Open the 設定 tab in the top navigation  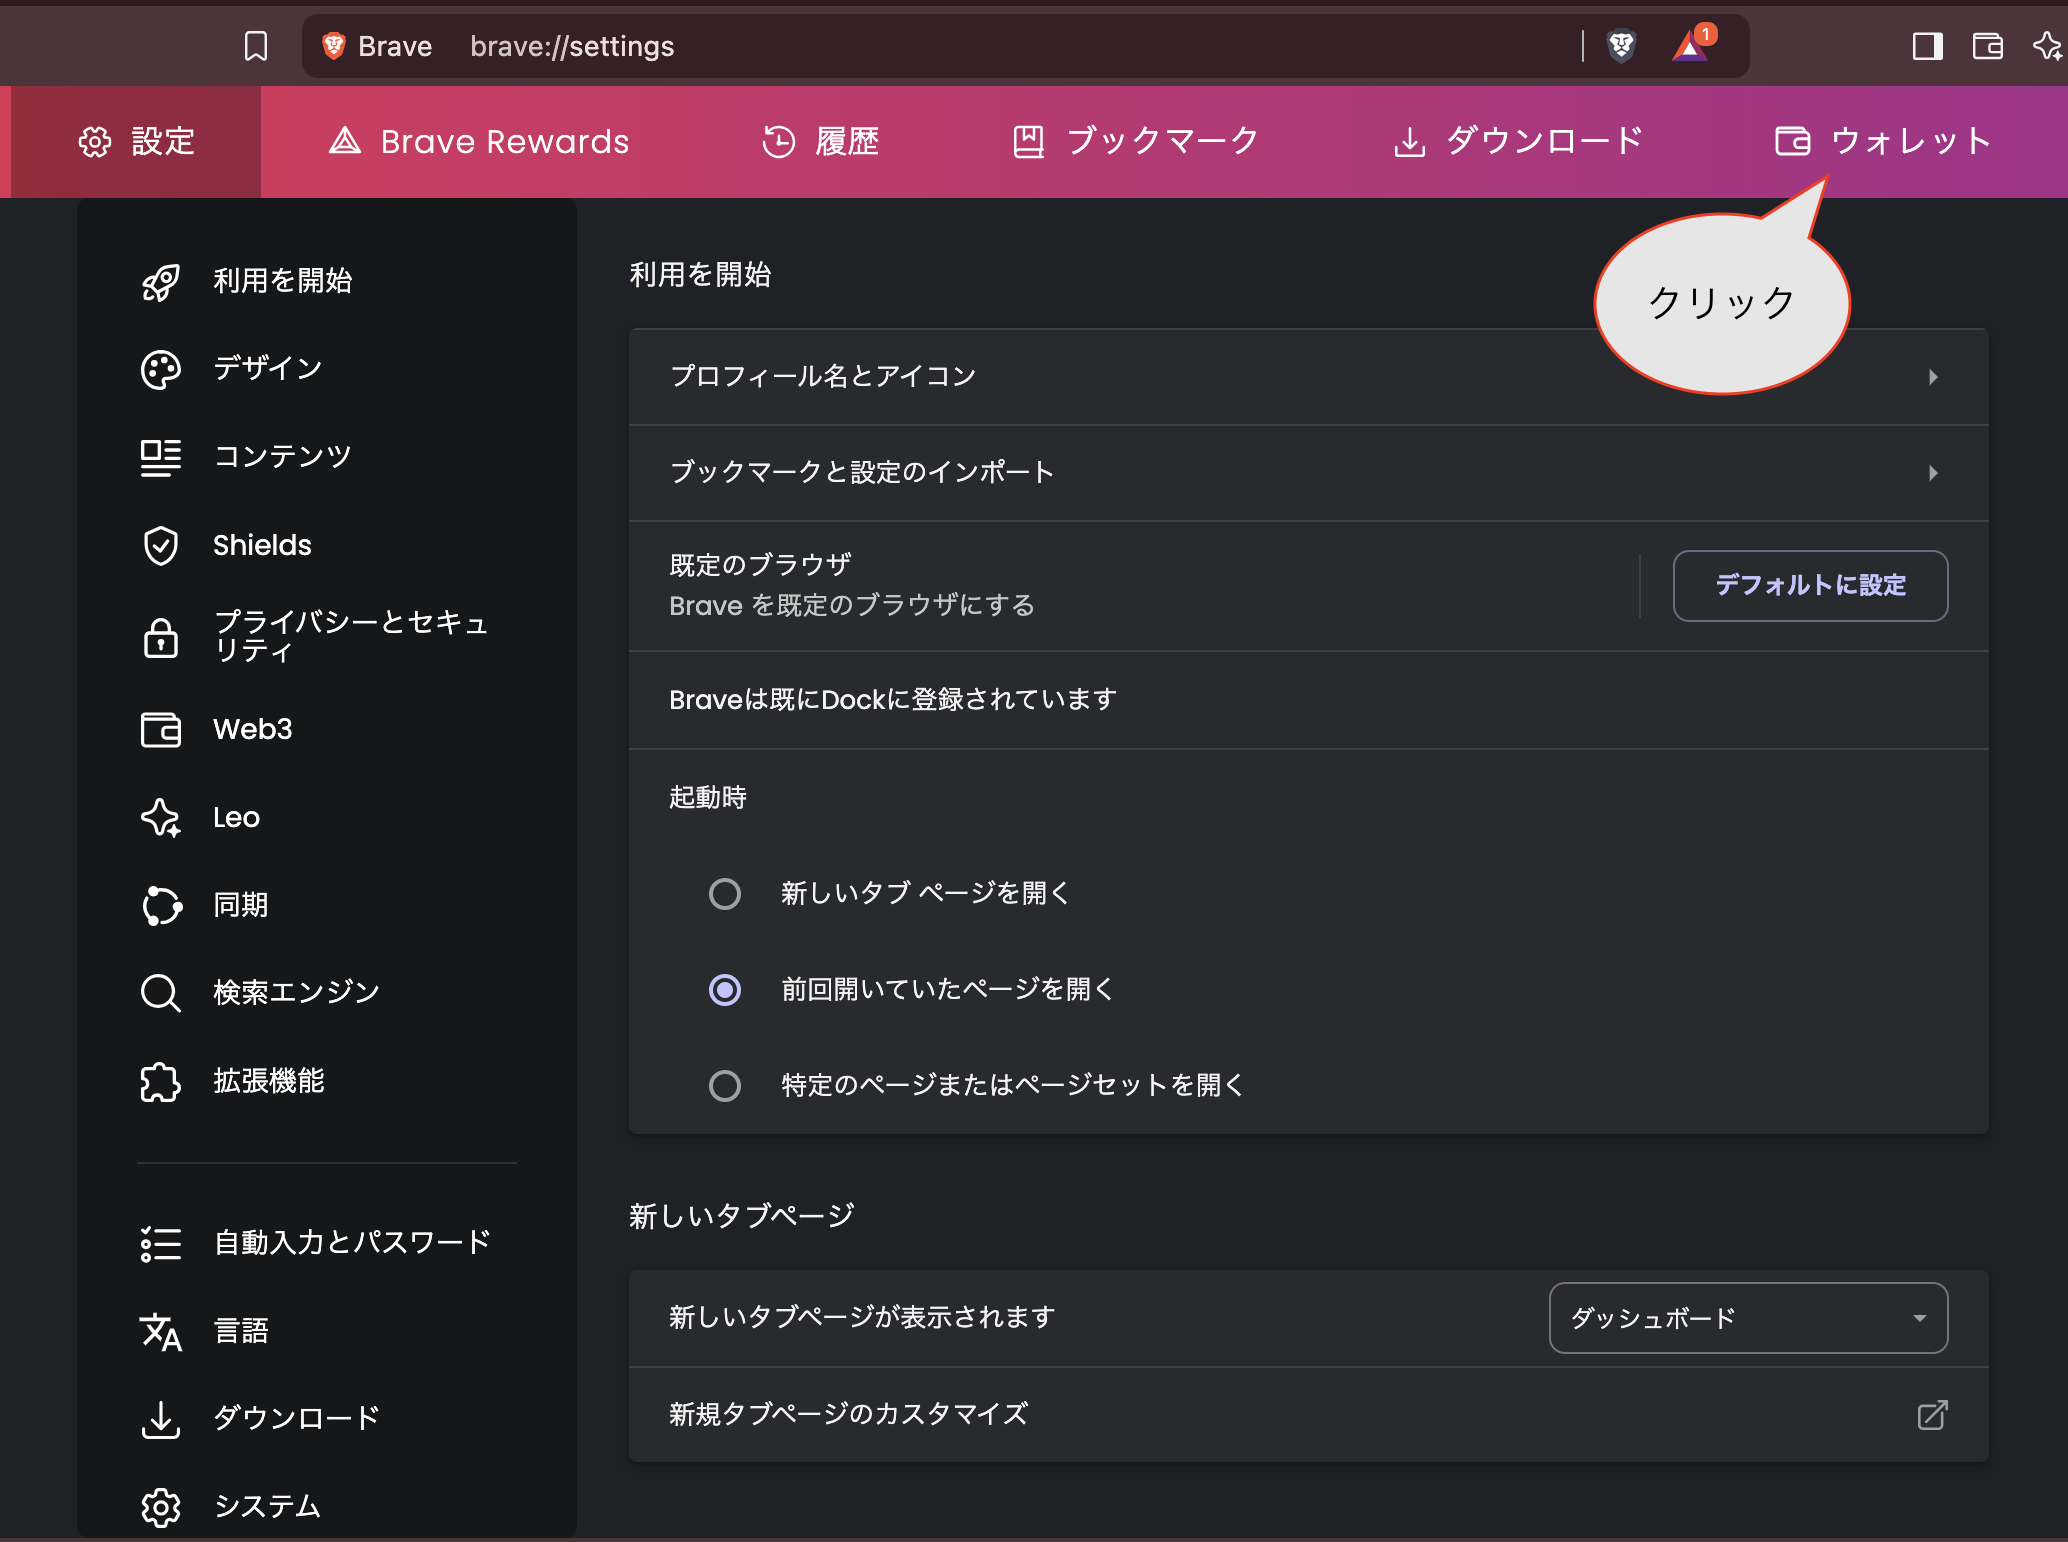pos(136,142)
